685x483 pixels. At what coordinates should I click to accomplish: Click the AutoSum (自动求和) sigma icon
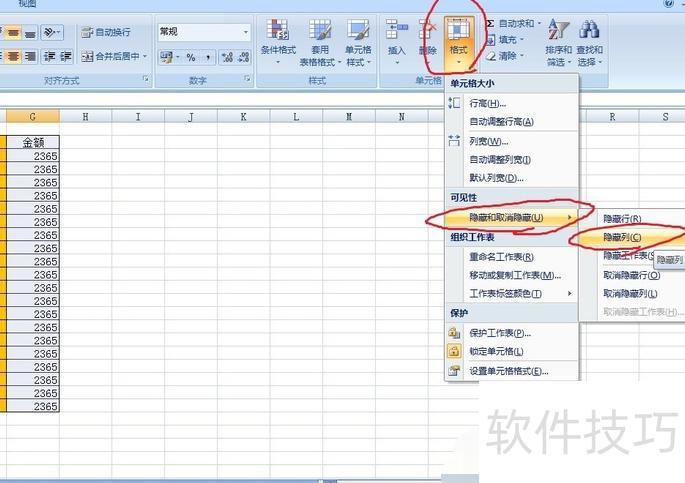point(490,24)
